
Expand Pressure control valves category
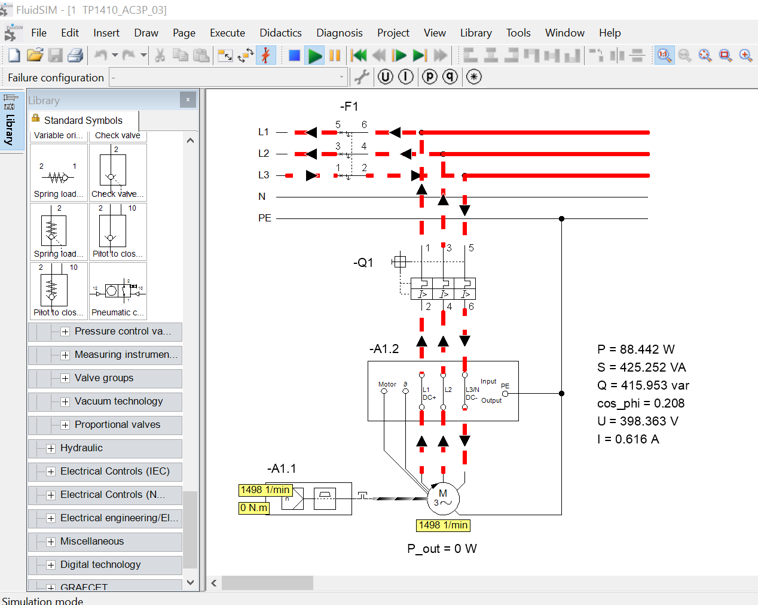(x=65, y=331)
